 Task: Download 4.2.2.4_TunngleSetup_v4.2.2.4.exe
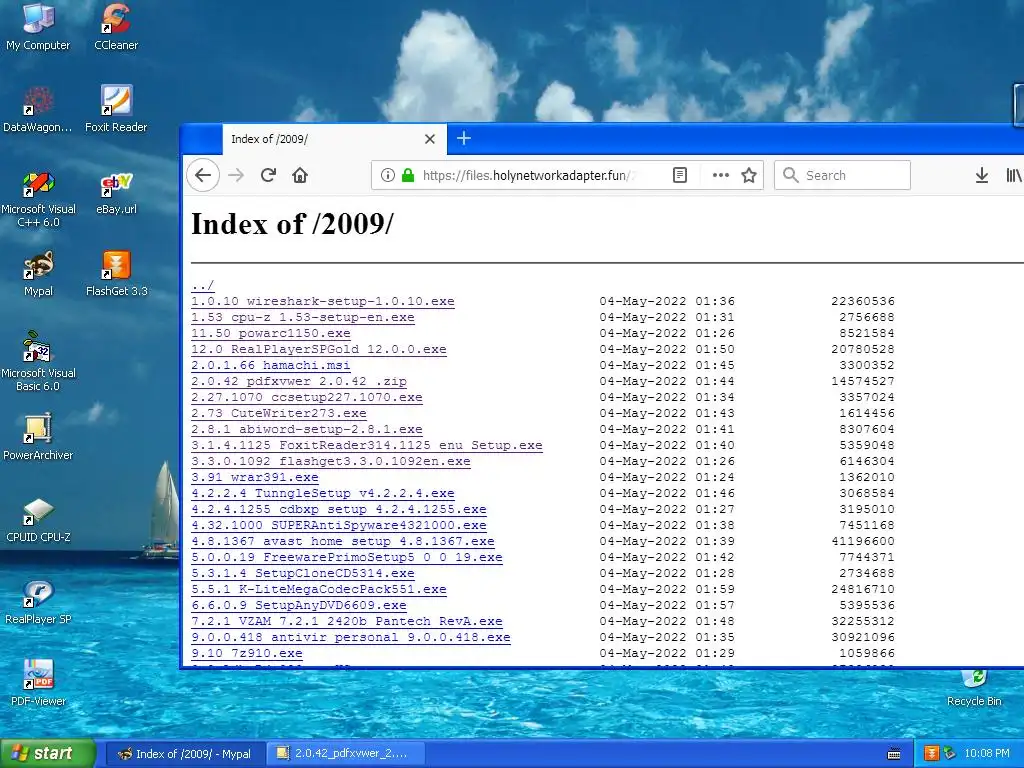tap(323, 493)
